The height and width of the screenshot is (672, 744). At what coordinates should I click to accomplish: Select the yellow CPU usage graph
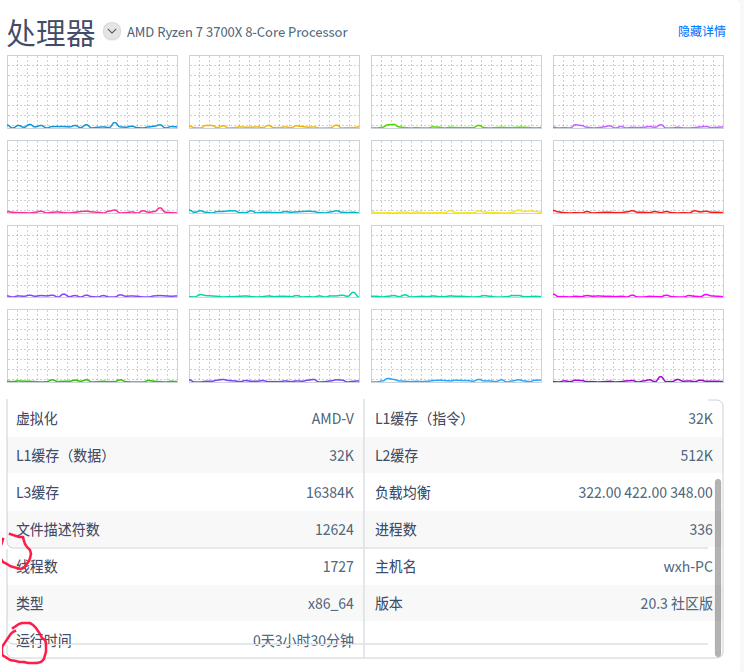click(456, 177)
